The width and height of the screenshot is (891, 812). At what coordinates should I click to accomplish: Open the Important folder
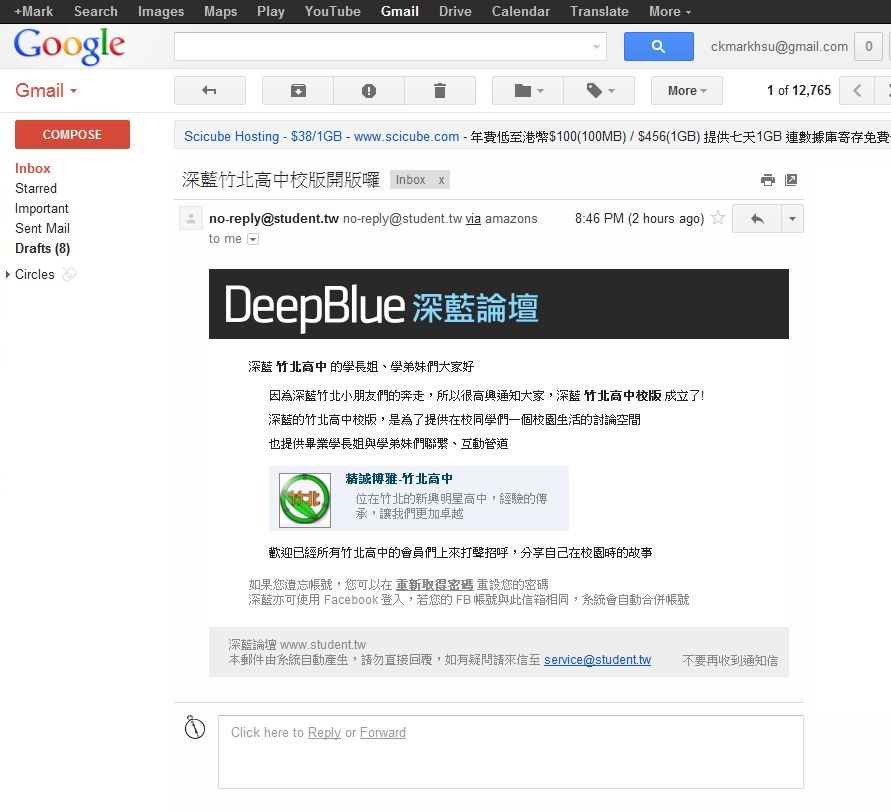tap(41, 209)
